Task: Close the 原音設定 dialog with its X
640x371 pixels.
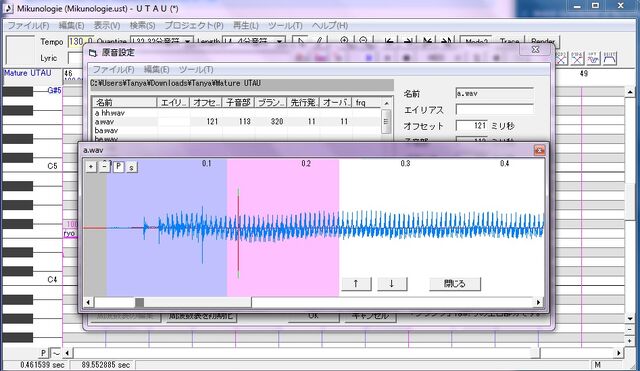Action: (536, 49)
